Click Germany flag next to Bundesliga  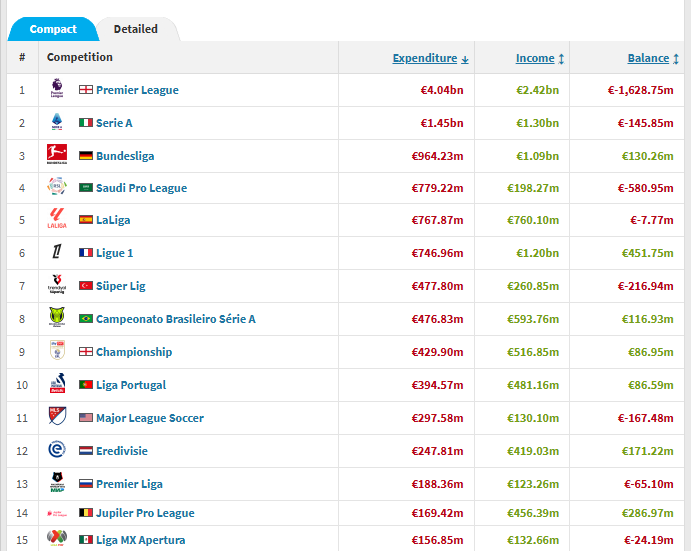pyautogui.click(x=85, y=156)
